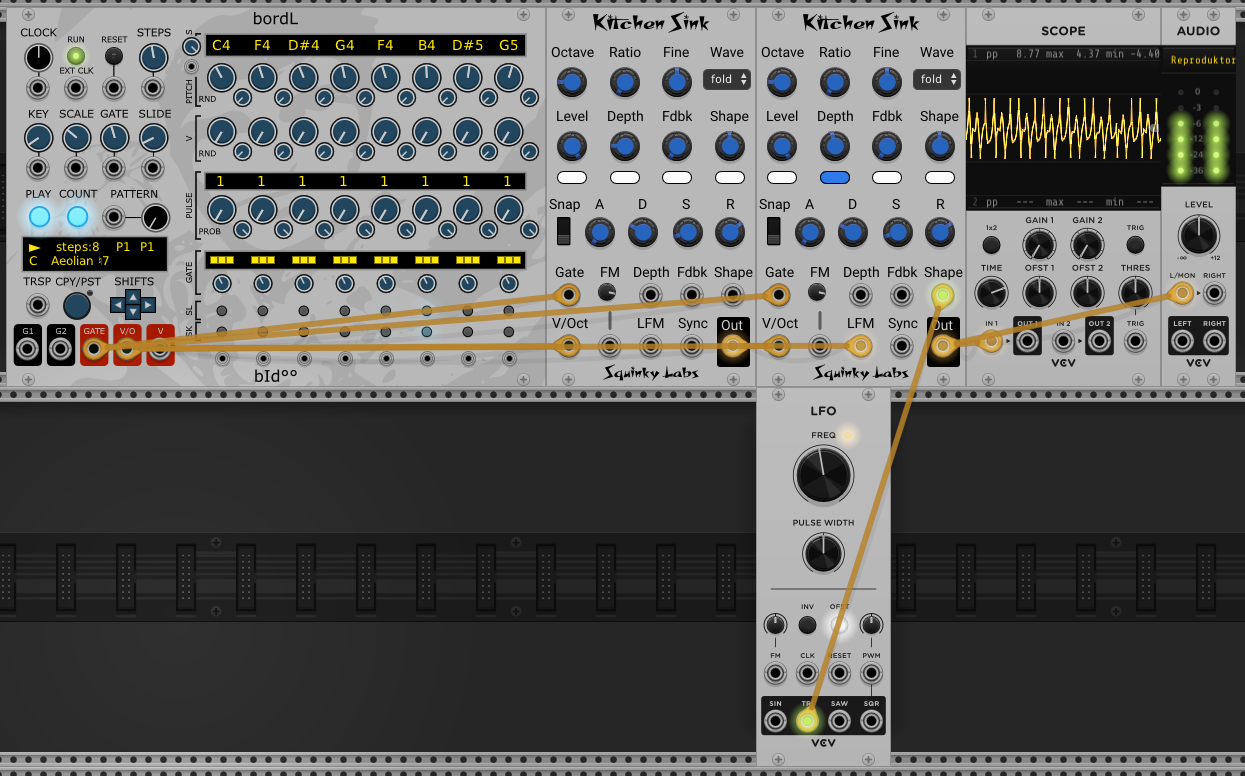Click the G1 output jack on bordL
The height and width of the screenshot is (776, 1245).
pos(28,349)
